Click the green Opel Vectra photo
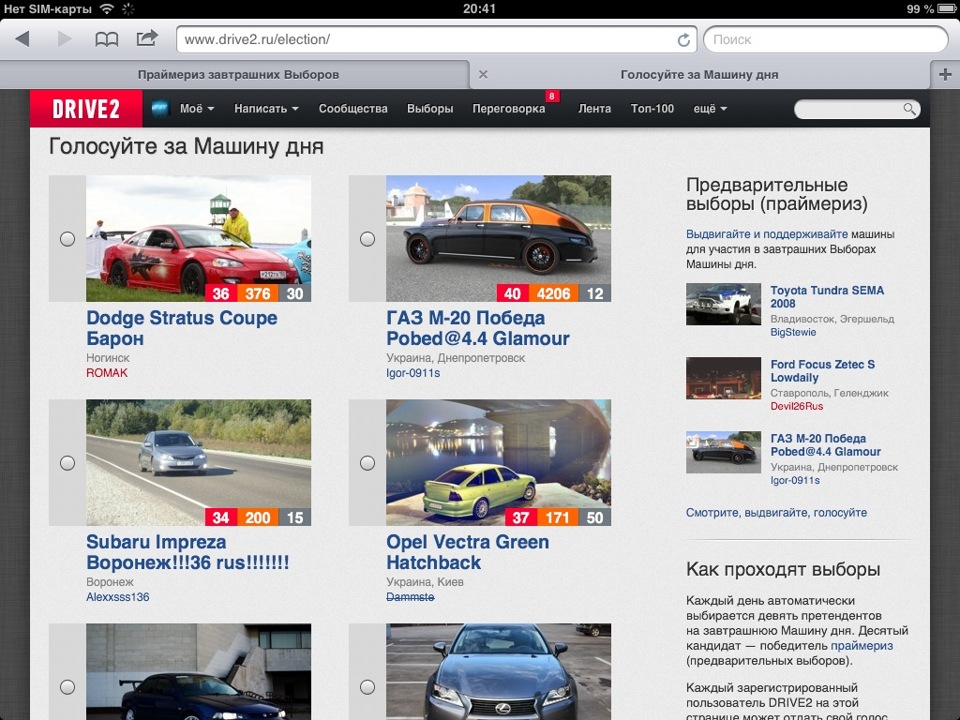The width and height of the screenshot is (960, 720). coord(498,463)
